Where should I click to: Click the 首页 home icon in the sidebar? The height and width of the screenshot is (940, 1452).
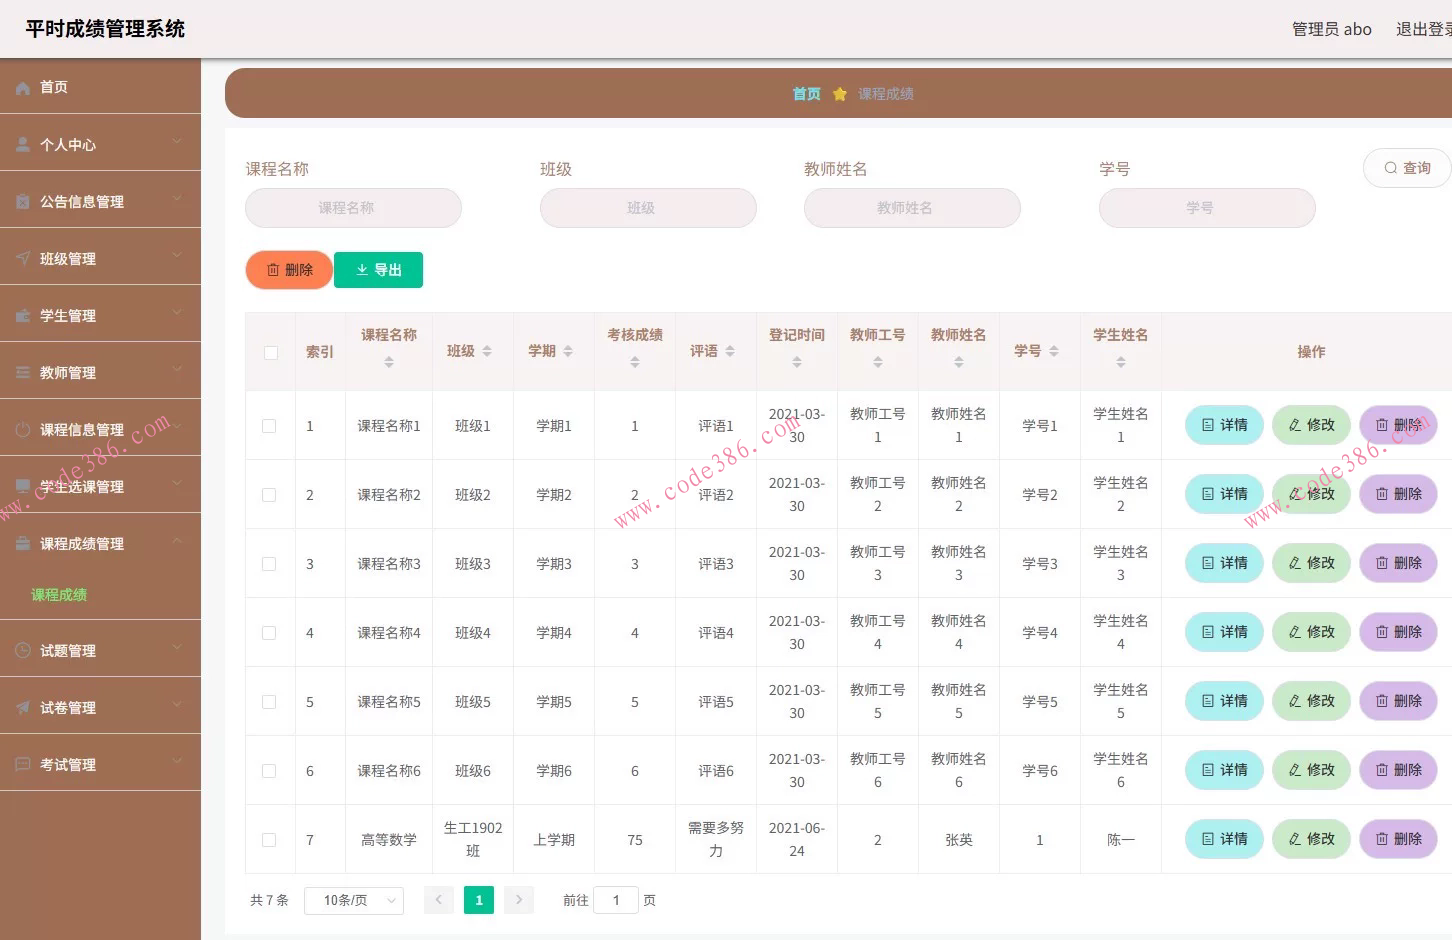point(22,87)
